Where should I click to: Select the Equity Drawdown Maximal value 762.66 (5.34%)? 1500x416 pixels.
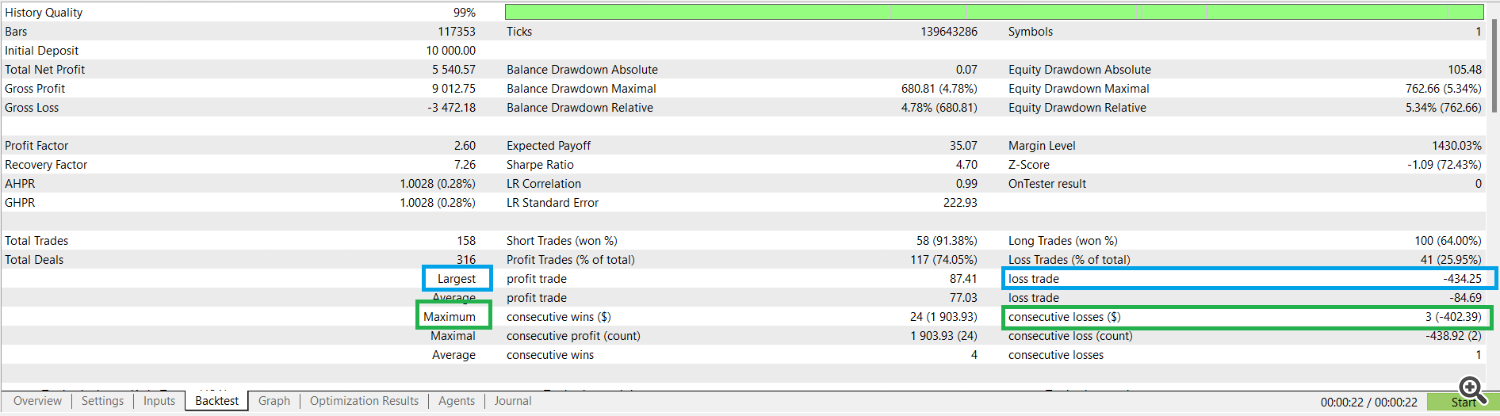(1443, 89)
